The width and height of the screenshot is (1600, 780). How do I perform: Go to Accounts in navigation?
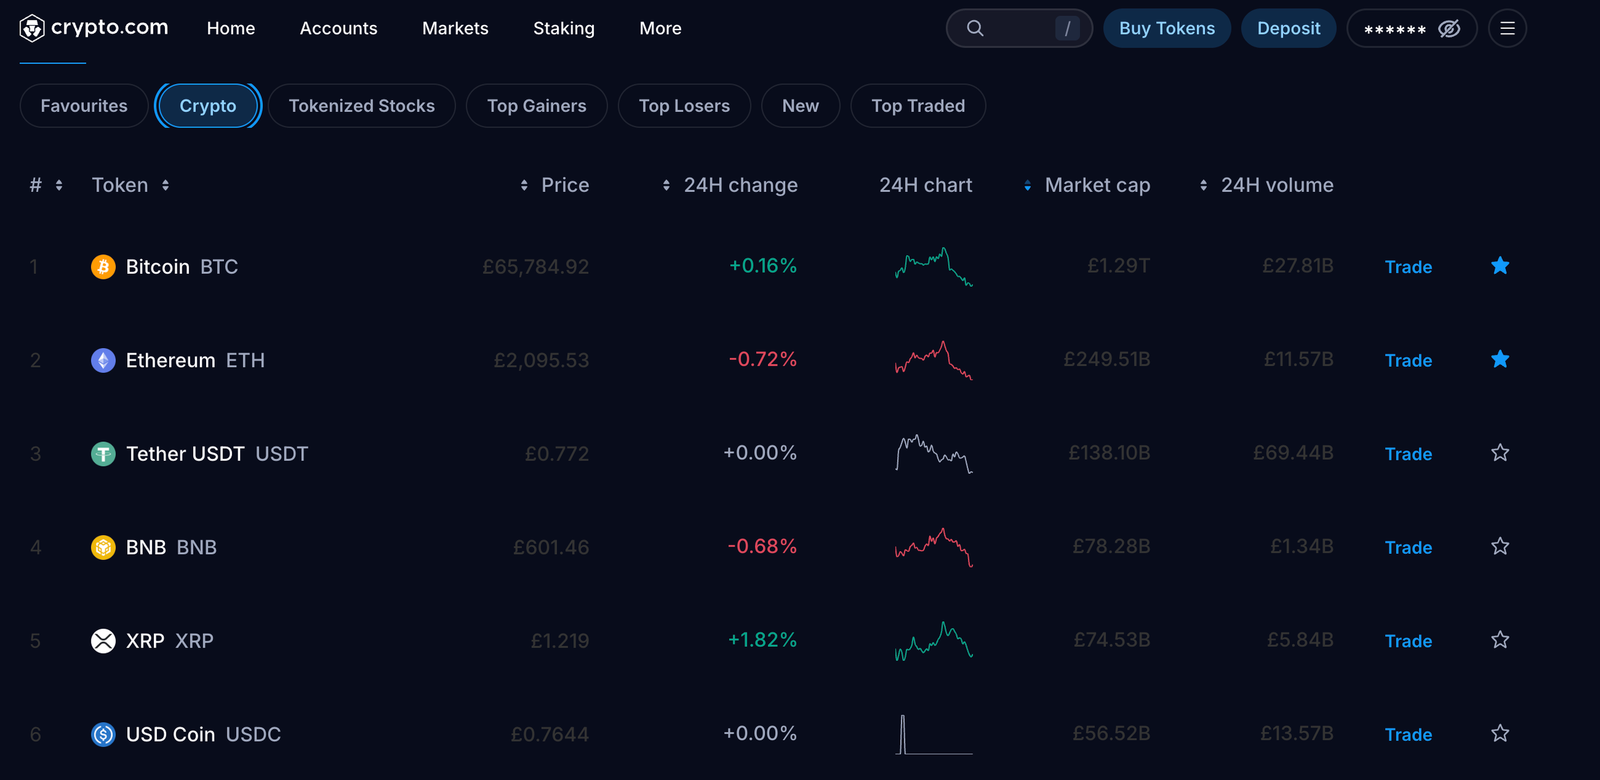339,28
